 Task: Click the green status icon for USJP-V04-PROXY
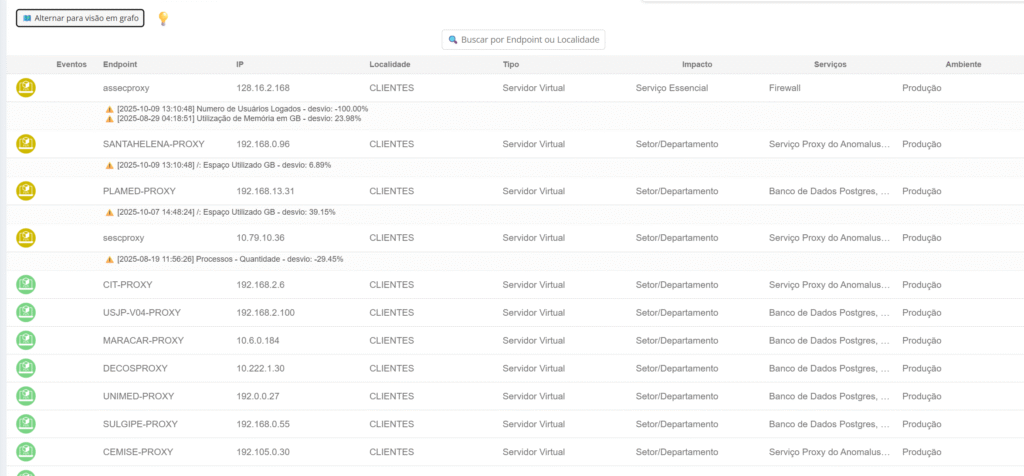(x=26, y=313)
